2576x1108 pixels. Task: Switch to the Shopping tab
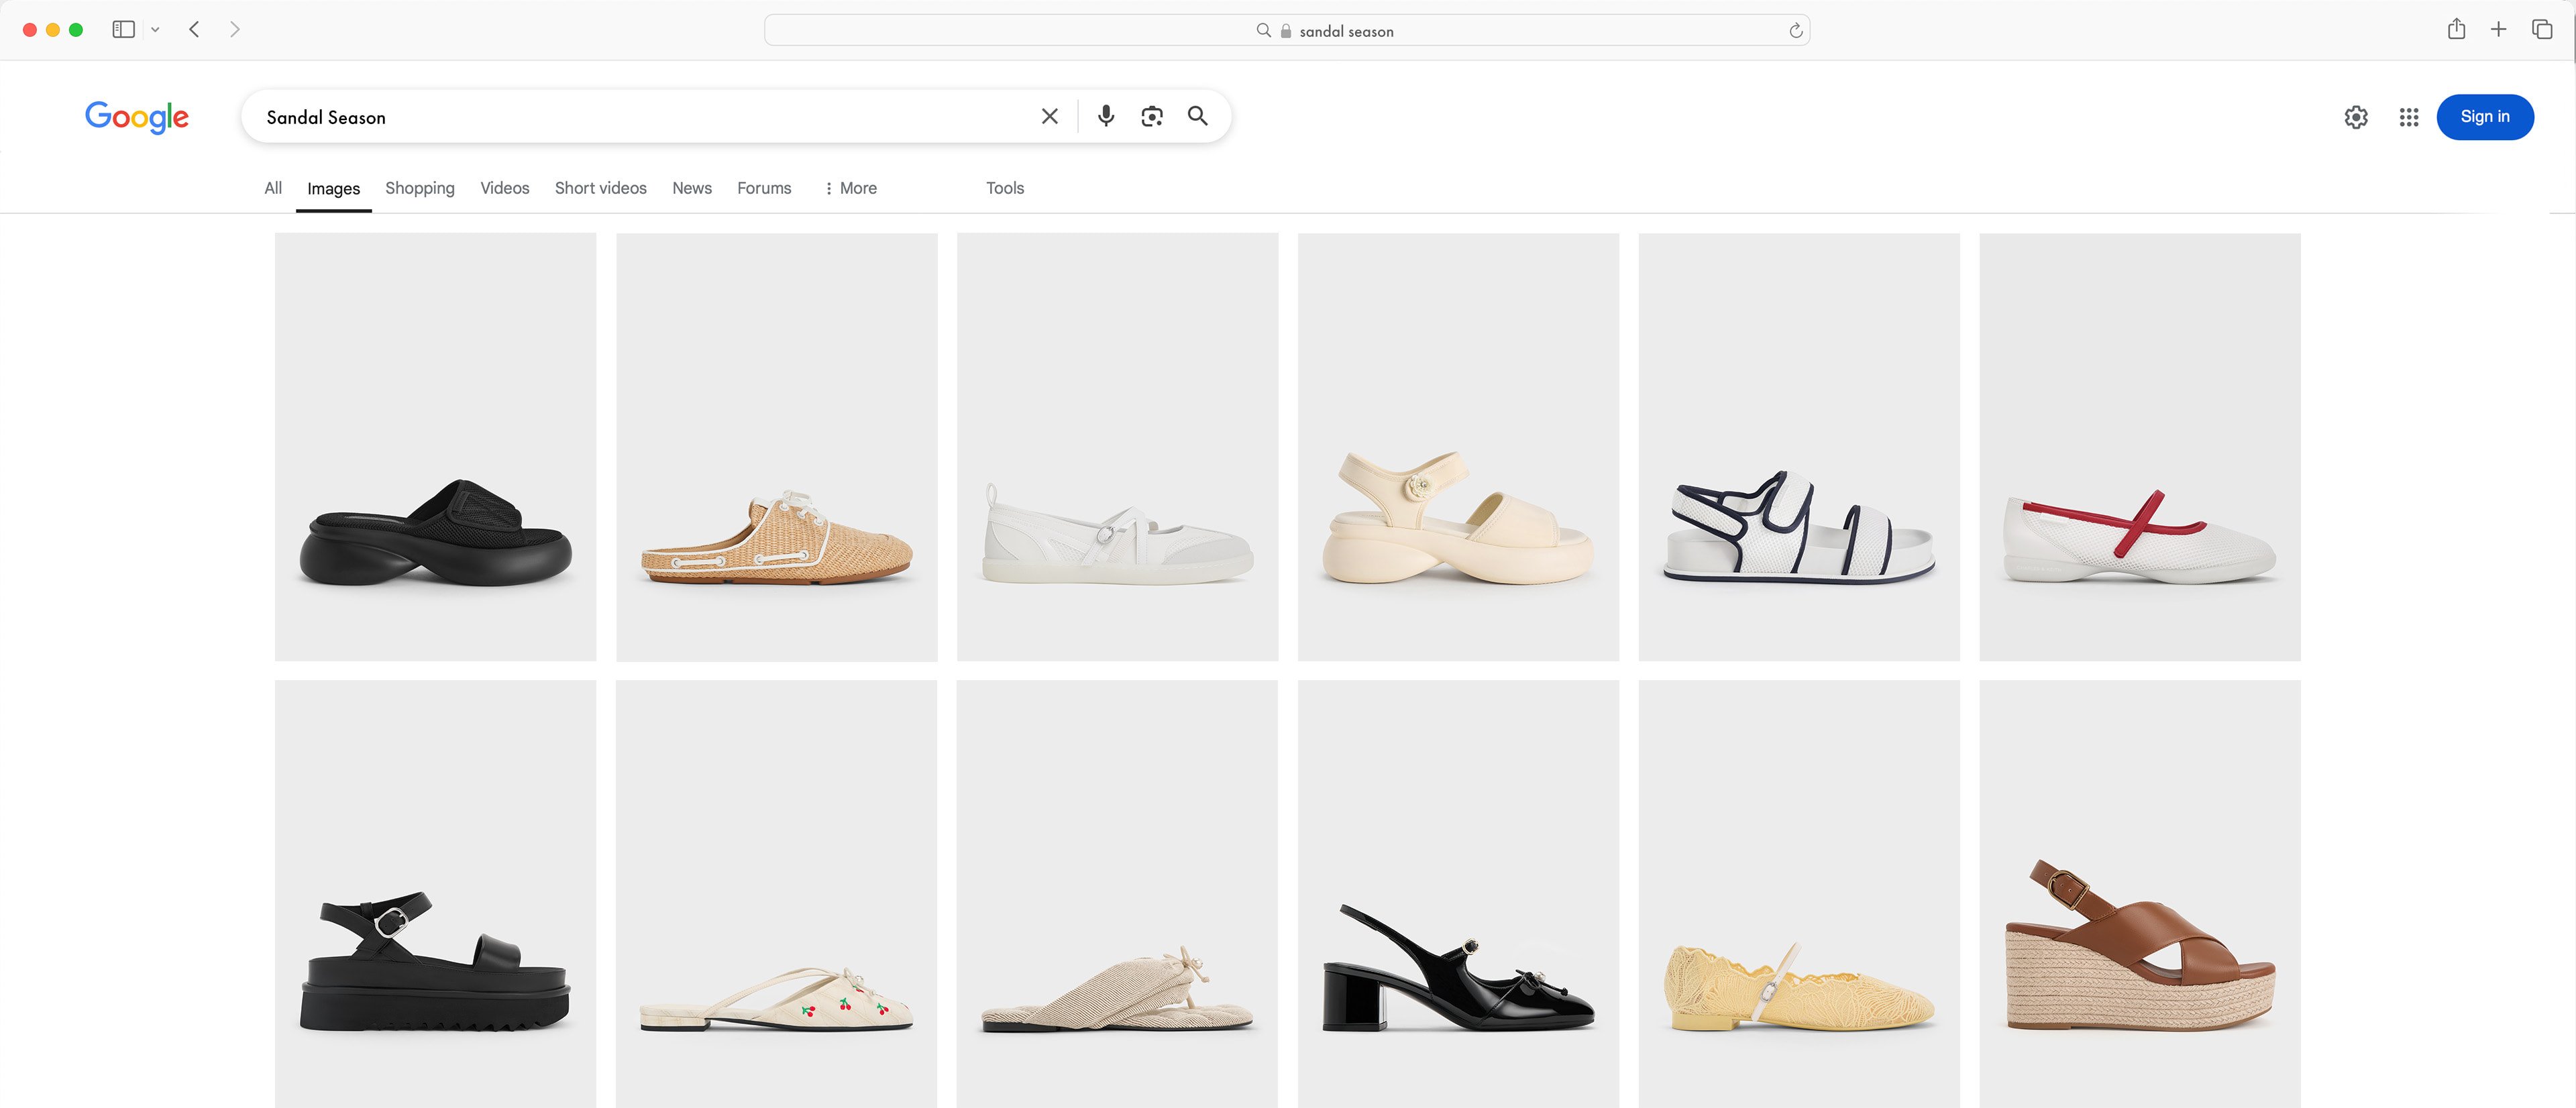(x=419, y=188)
